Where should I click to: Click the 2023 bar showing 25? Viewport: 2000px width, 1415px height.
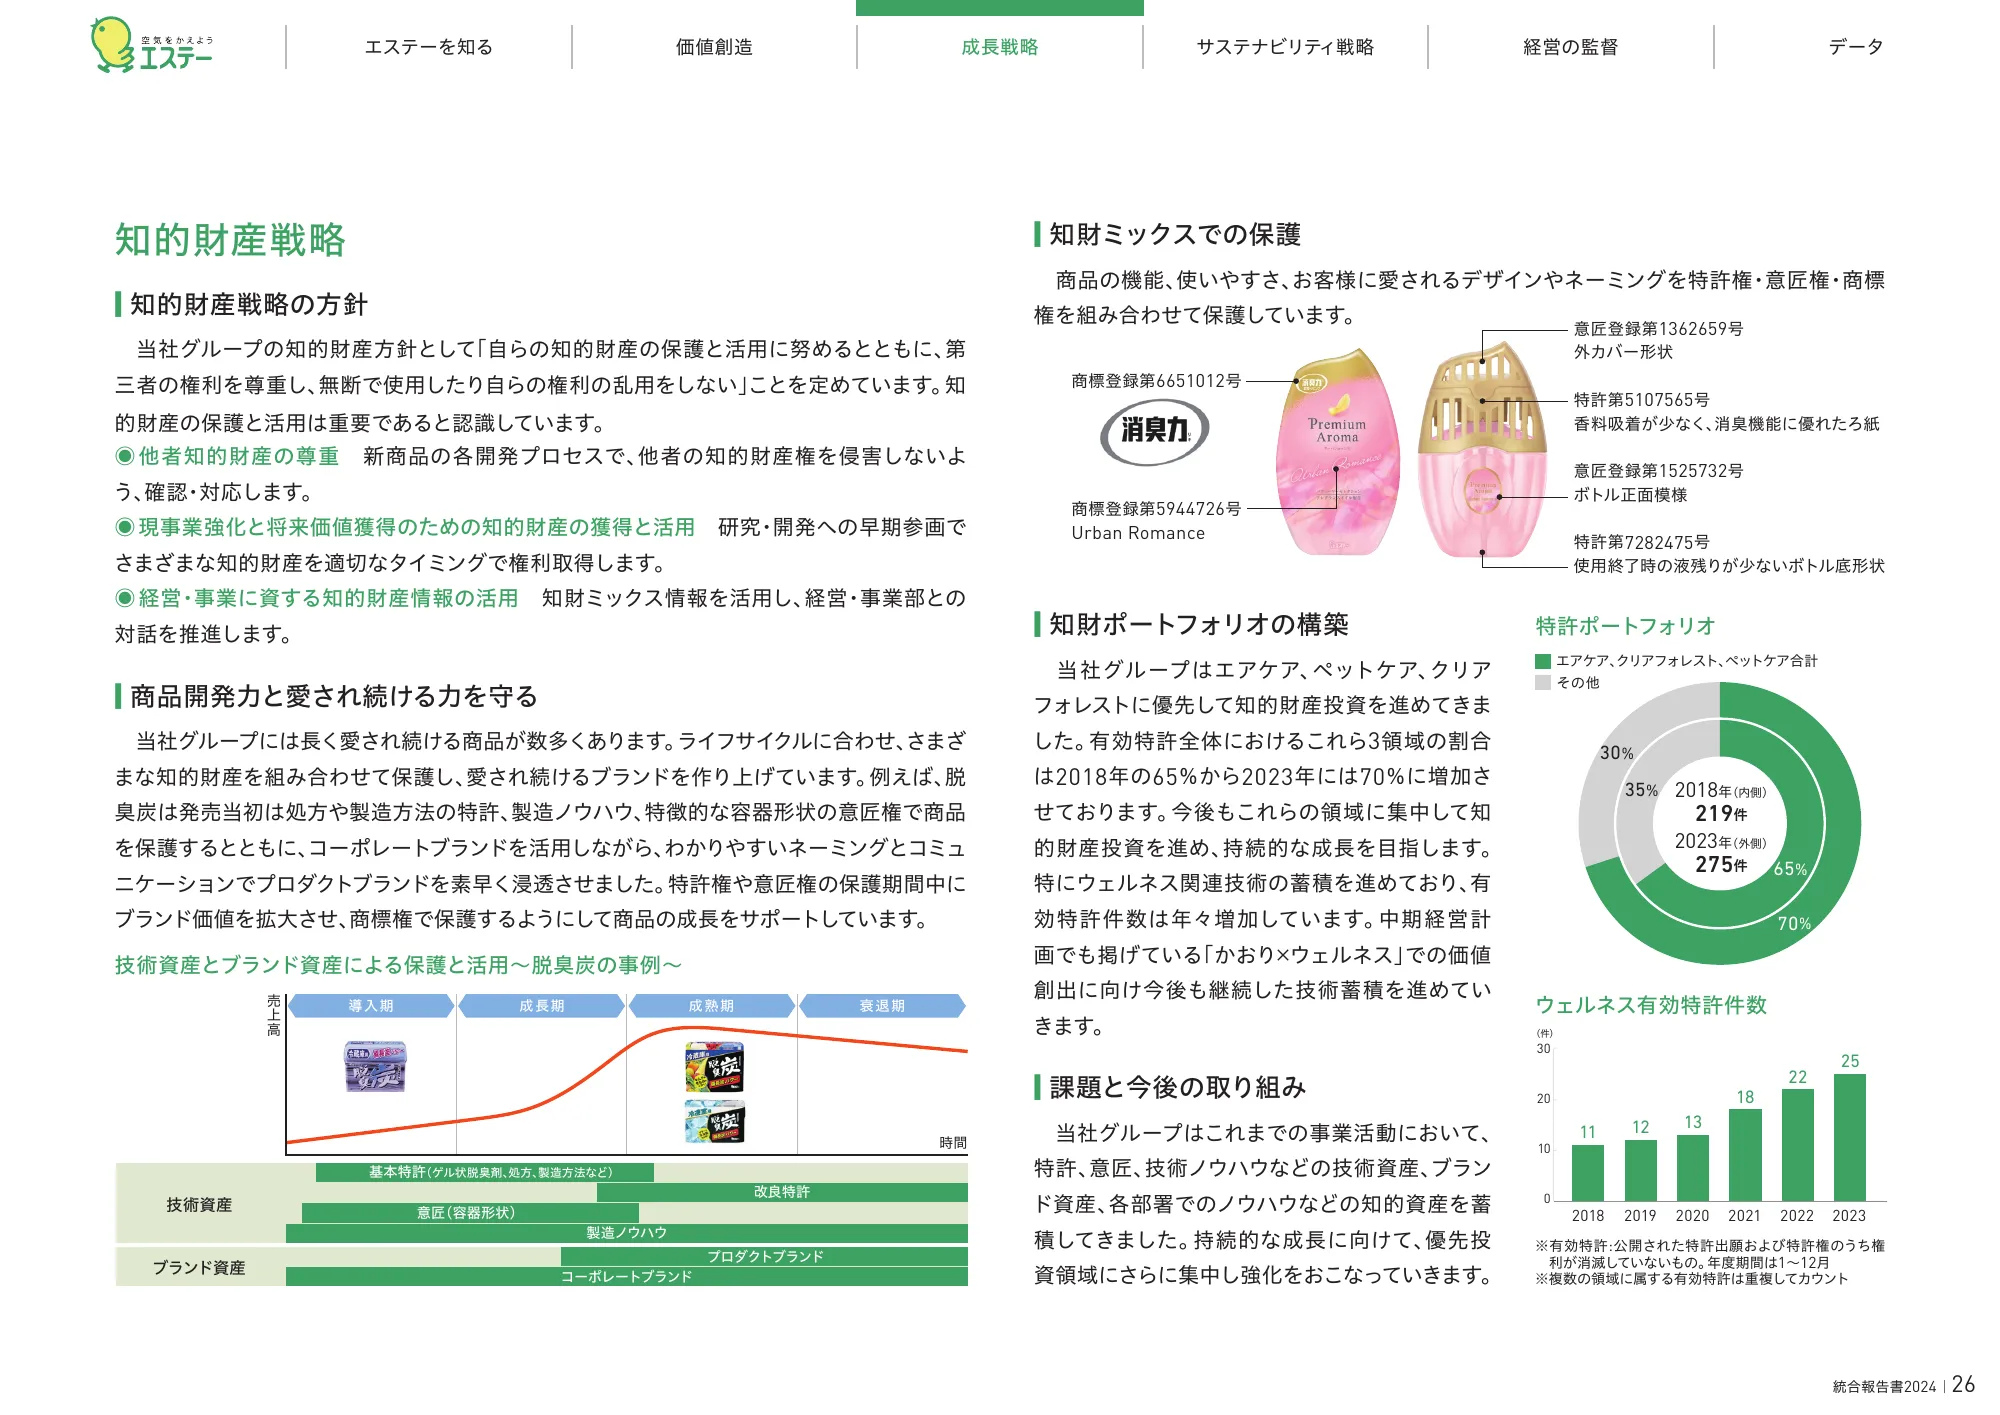coord(1850,1137)
